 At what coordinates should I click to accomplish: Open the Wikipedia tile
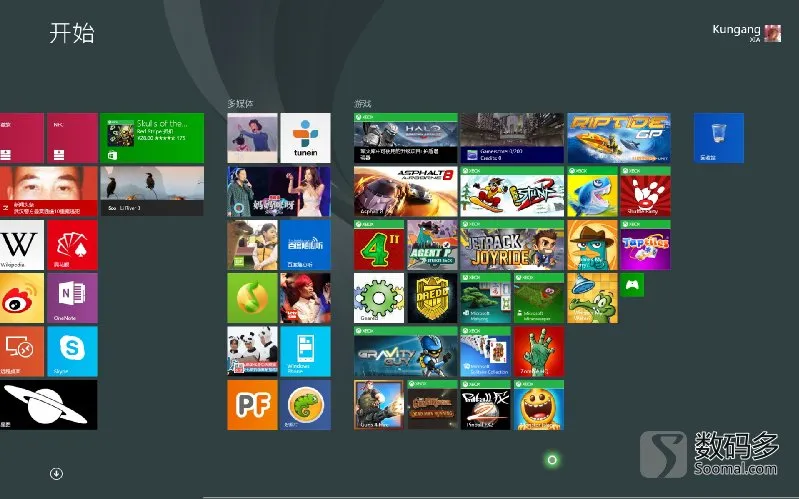coord(21,245)
